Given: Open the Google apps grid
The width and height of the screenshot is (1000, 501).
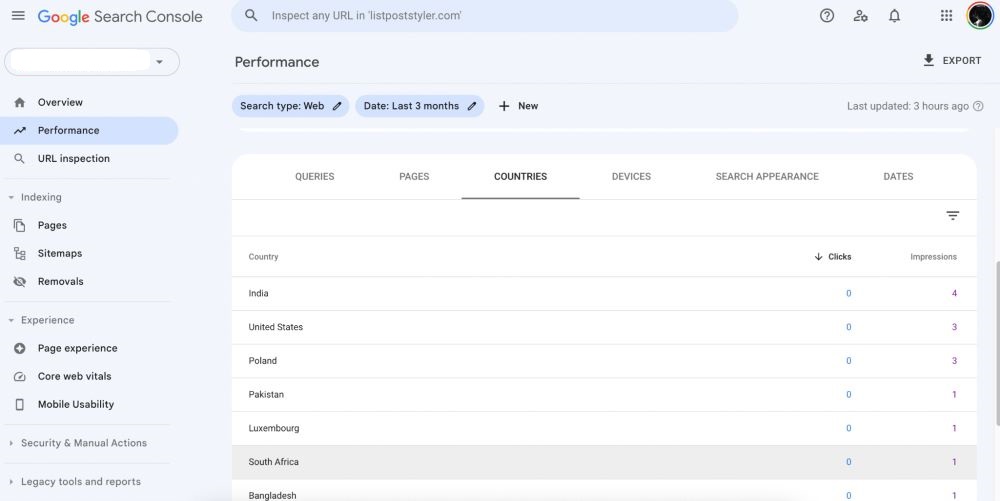Looking at the screenshot, I should [946, 16].
